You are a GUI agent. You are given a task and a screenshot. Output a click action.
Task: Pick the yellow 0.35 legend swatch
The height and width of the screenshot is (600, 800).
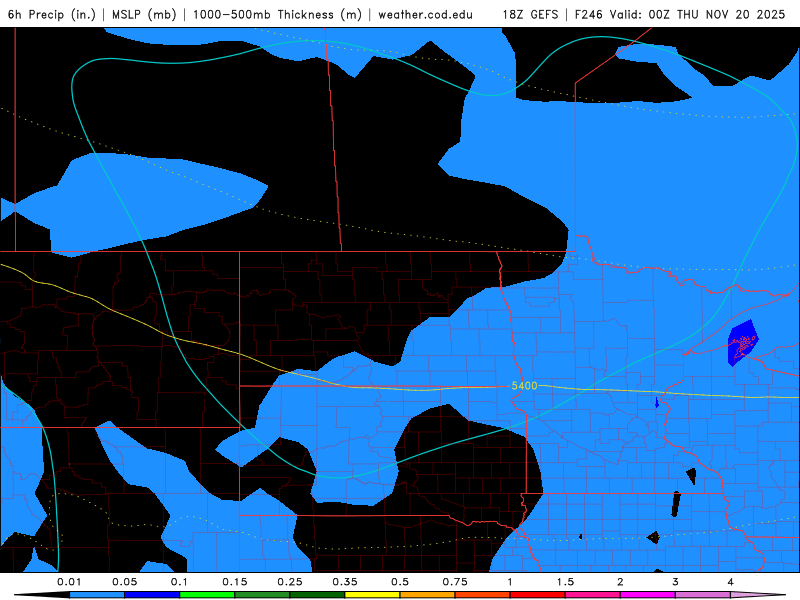click(372, 595)
